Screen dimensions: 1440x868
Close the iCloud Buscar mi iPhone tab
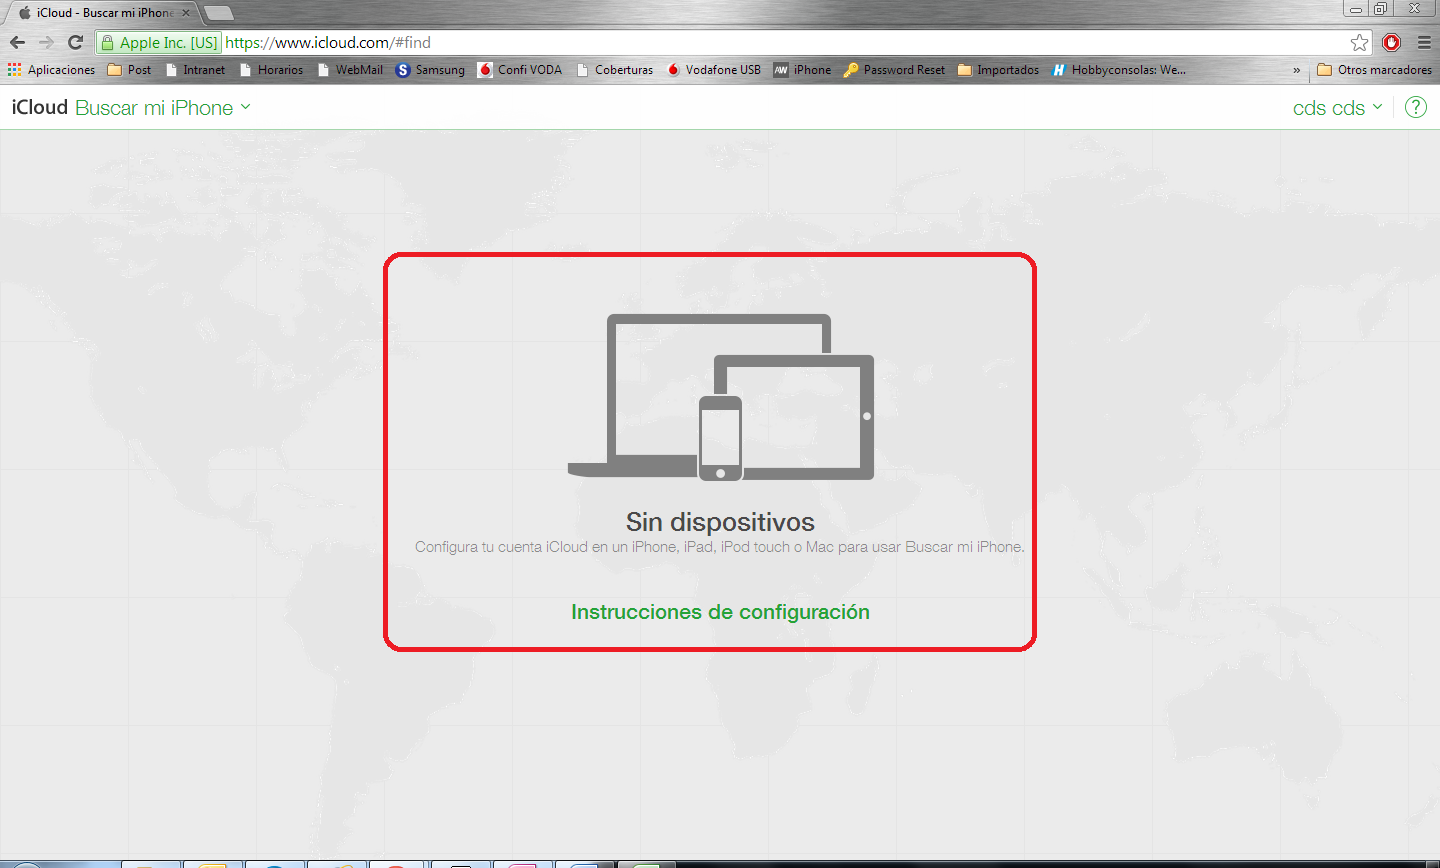point(186,13)
